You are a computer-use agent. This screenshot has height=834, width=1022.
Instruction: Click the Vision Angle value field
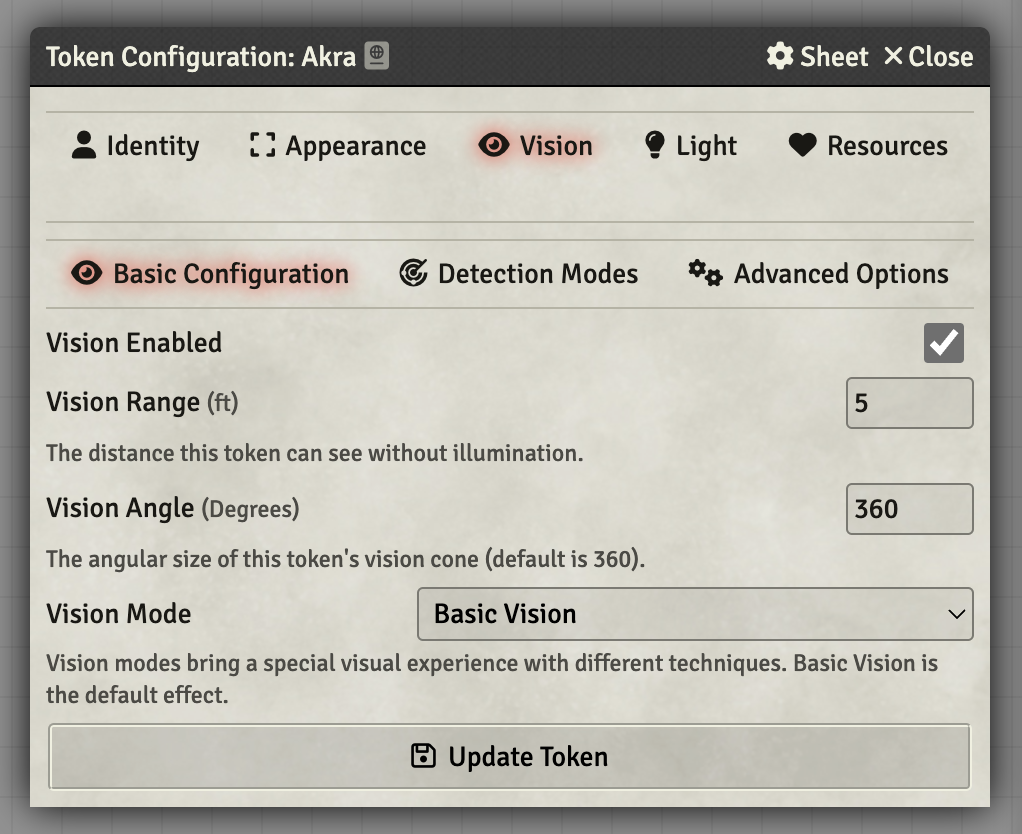[909, 508]
